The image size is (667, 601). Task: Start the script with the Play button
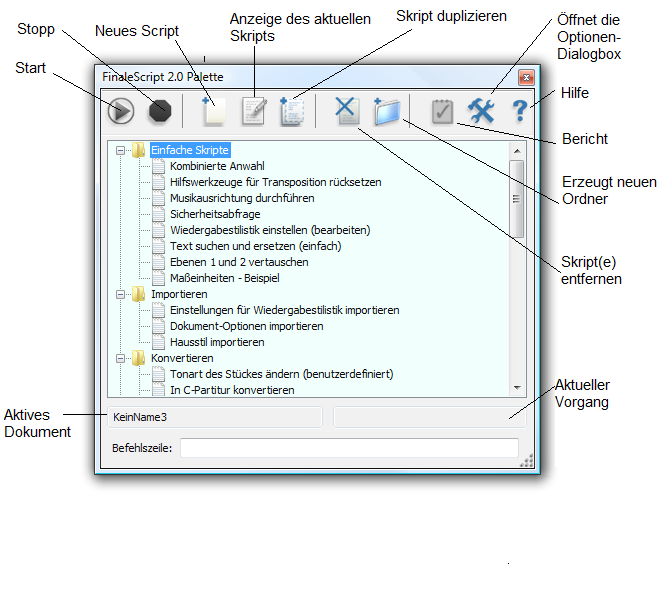pos(121,111)
